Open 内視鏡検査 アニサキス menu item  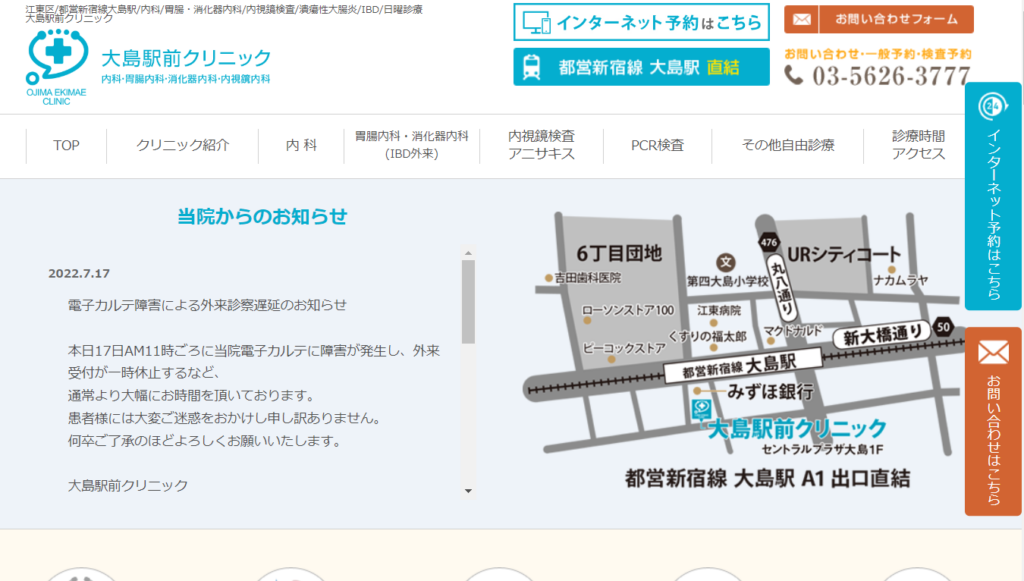click(541, 145)
